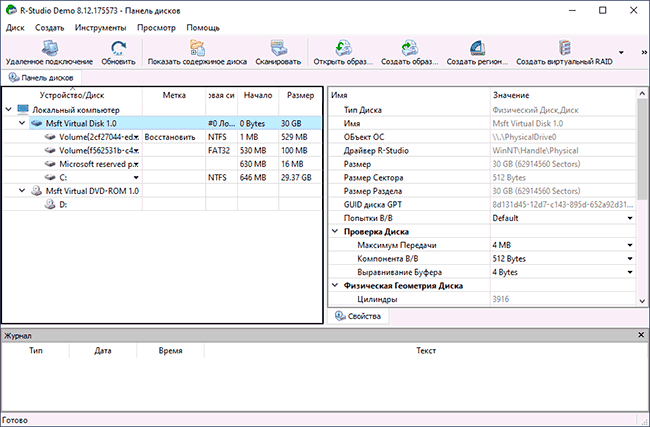Collapse the Проверка Диска section
650x427 pixels.
pyautogui.click(x=335, y=231)
